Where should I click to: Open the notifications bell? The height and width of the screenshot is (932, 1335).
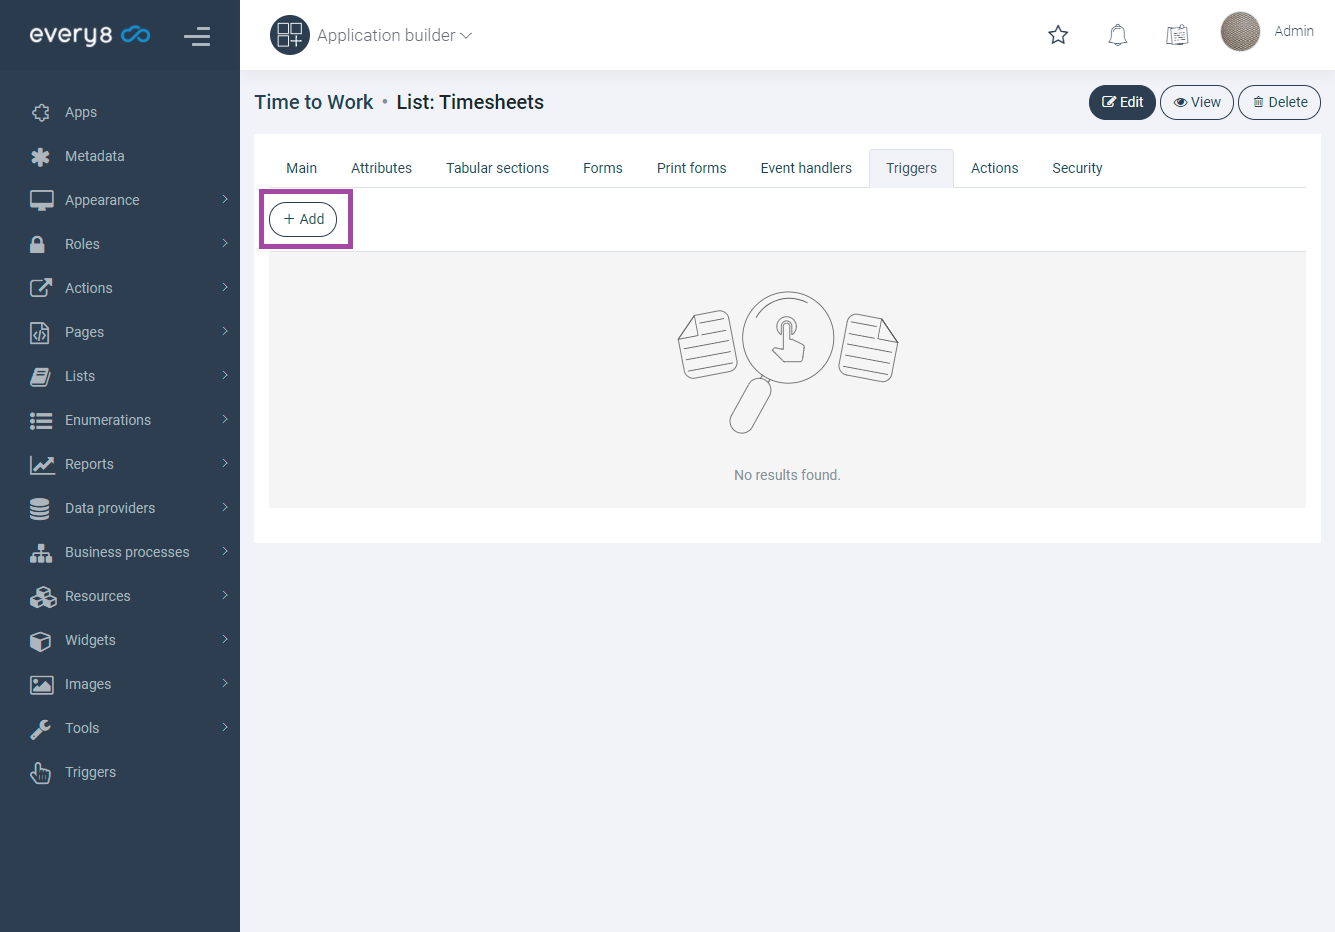pos(1118,35)
